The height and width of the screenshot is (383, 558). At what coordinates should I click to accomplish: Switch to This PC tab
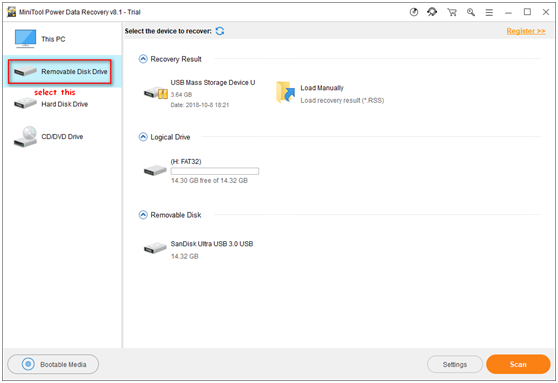click(x=62, y=39)
